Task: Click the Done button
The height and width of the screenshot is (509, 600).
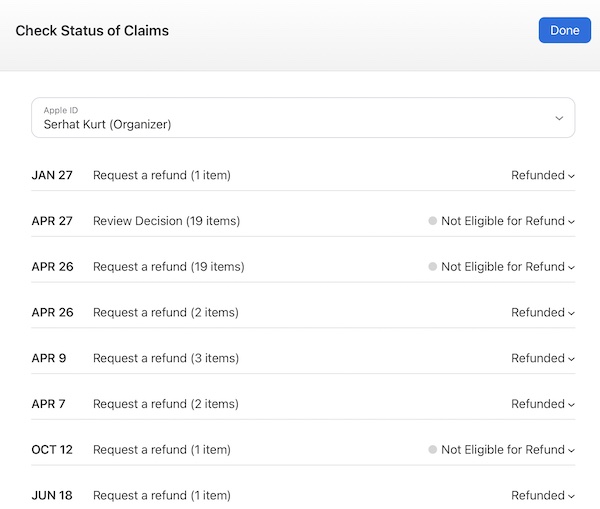Action: pyautogui.click(x=564, y=30)
